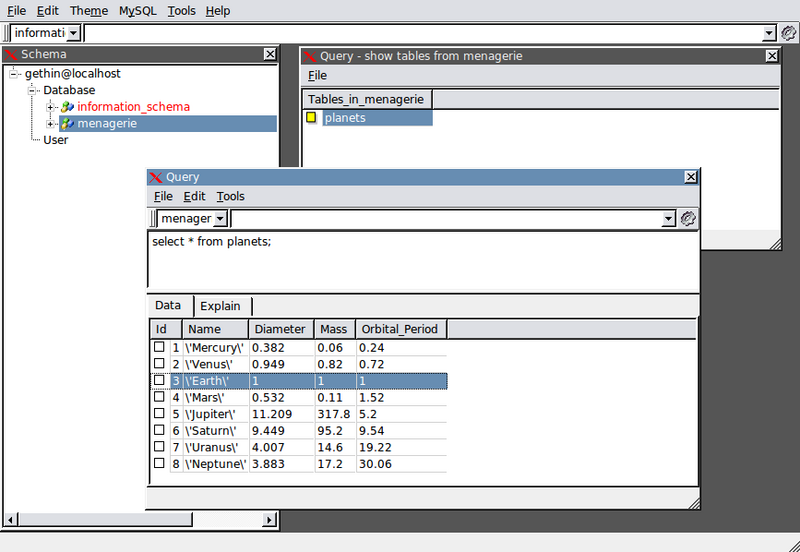Sort by the Orbital_Period column header
This screenshot has width=800, height=552.
[400, 329]
